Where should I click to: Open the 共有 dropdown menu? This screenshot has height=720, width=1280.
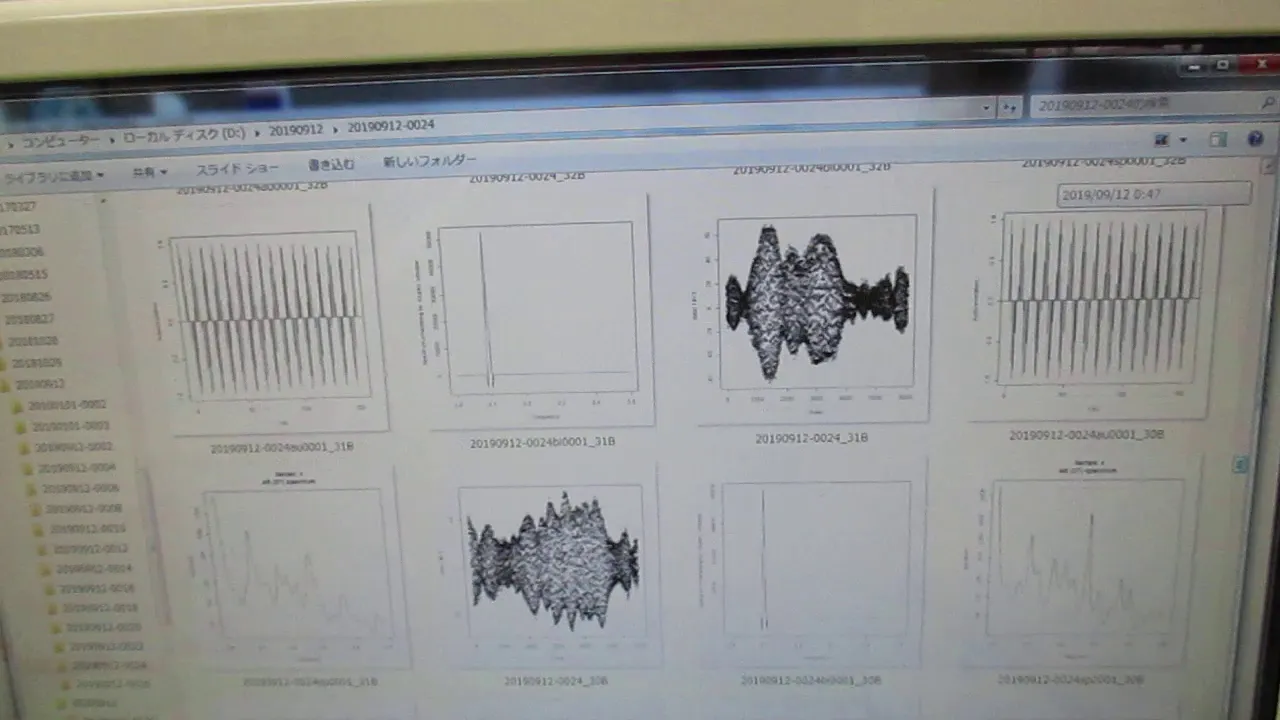(150, 172)
